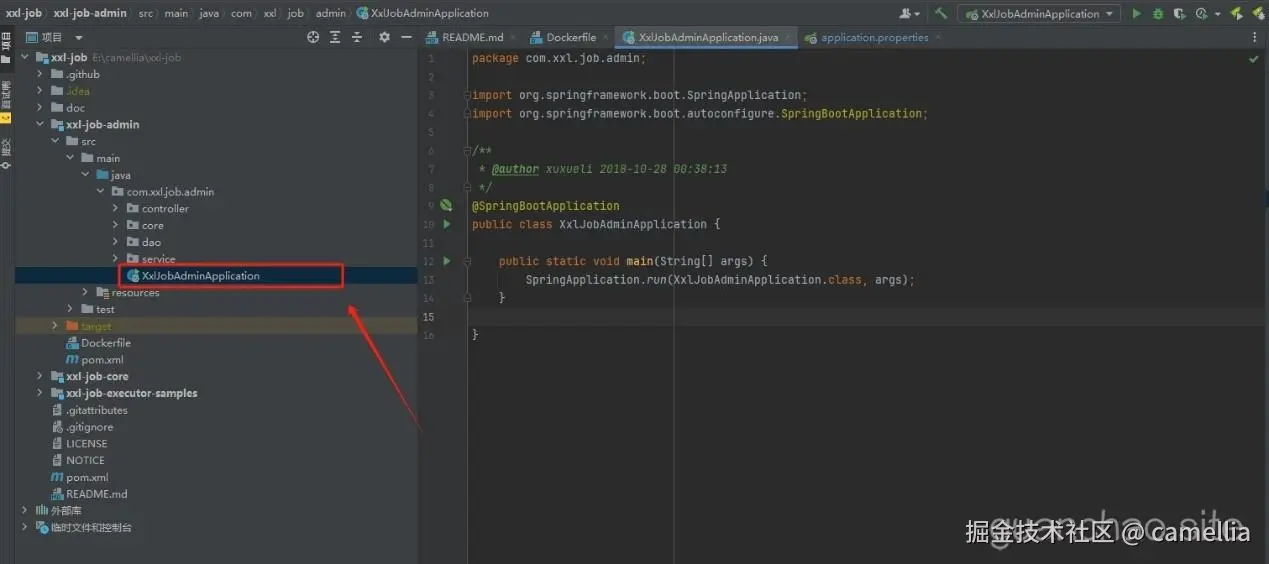Build the project with the hammer icon

pos(941,14)
